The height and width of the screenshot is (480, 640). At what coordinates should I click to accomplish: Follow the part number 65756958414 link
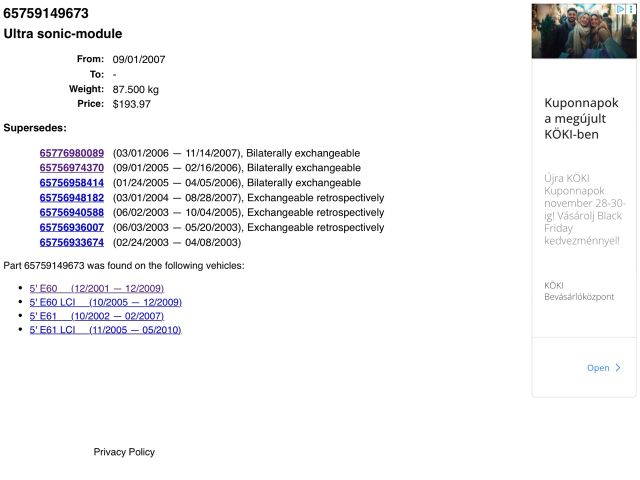(x=72, y=183)
